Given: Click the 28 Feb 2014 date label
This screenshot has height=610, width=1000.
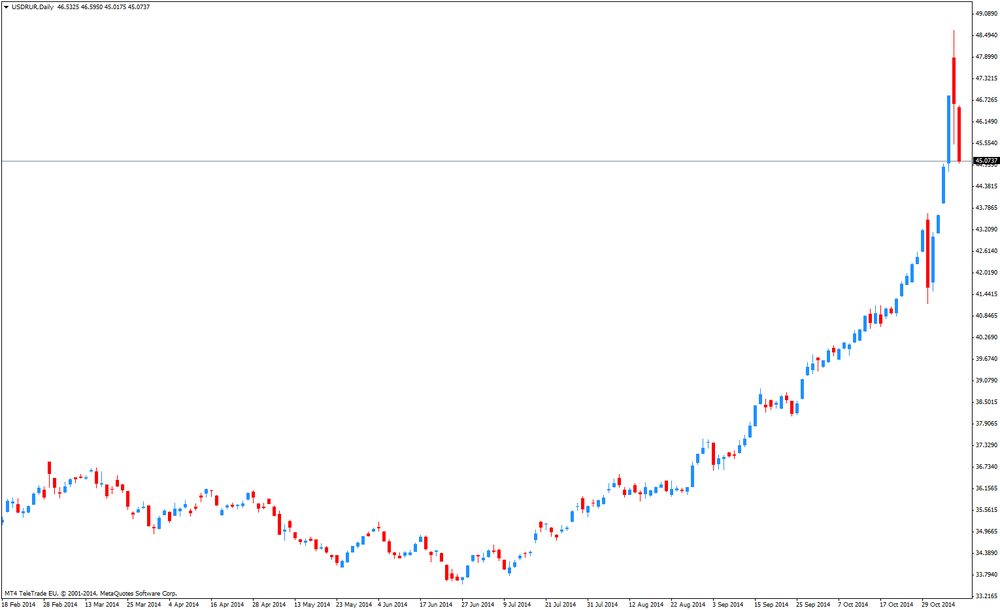Looking at the screenshot, I should click(60, 604).
